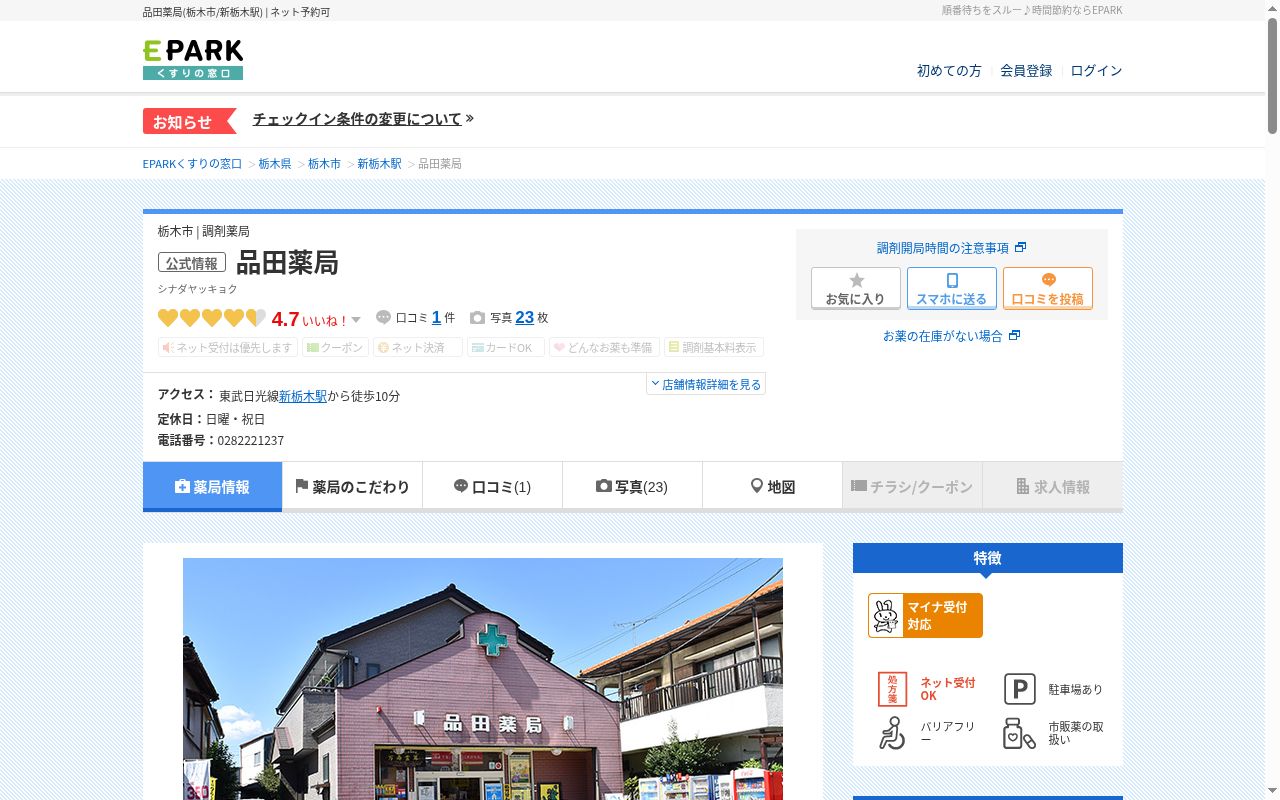Click the 初めての方 link
Viewport: 1280px width, 800px height.
[x=949, y=71]
